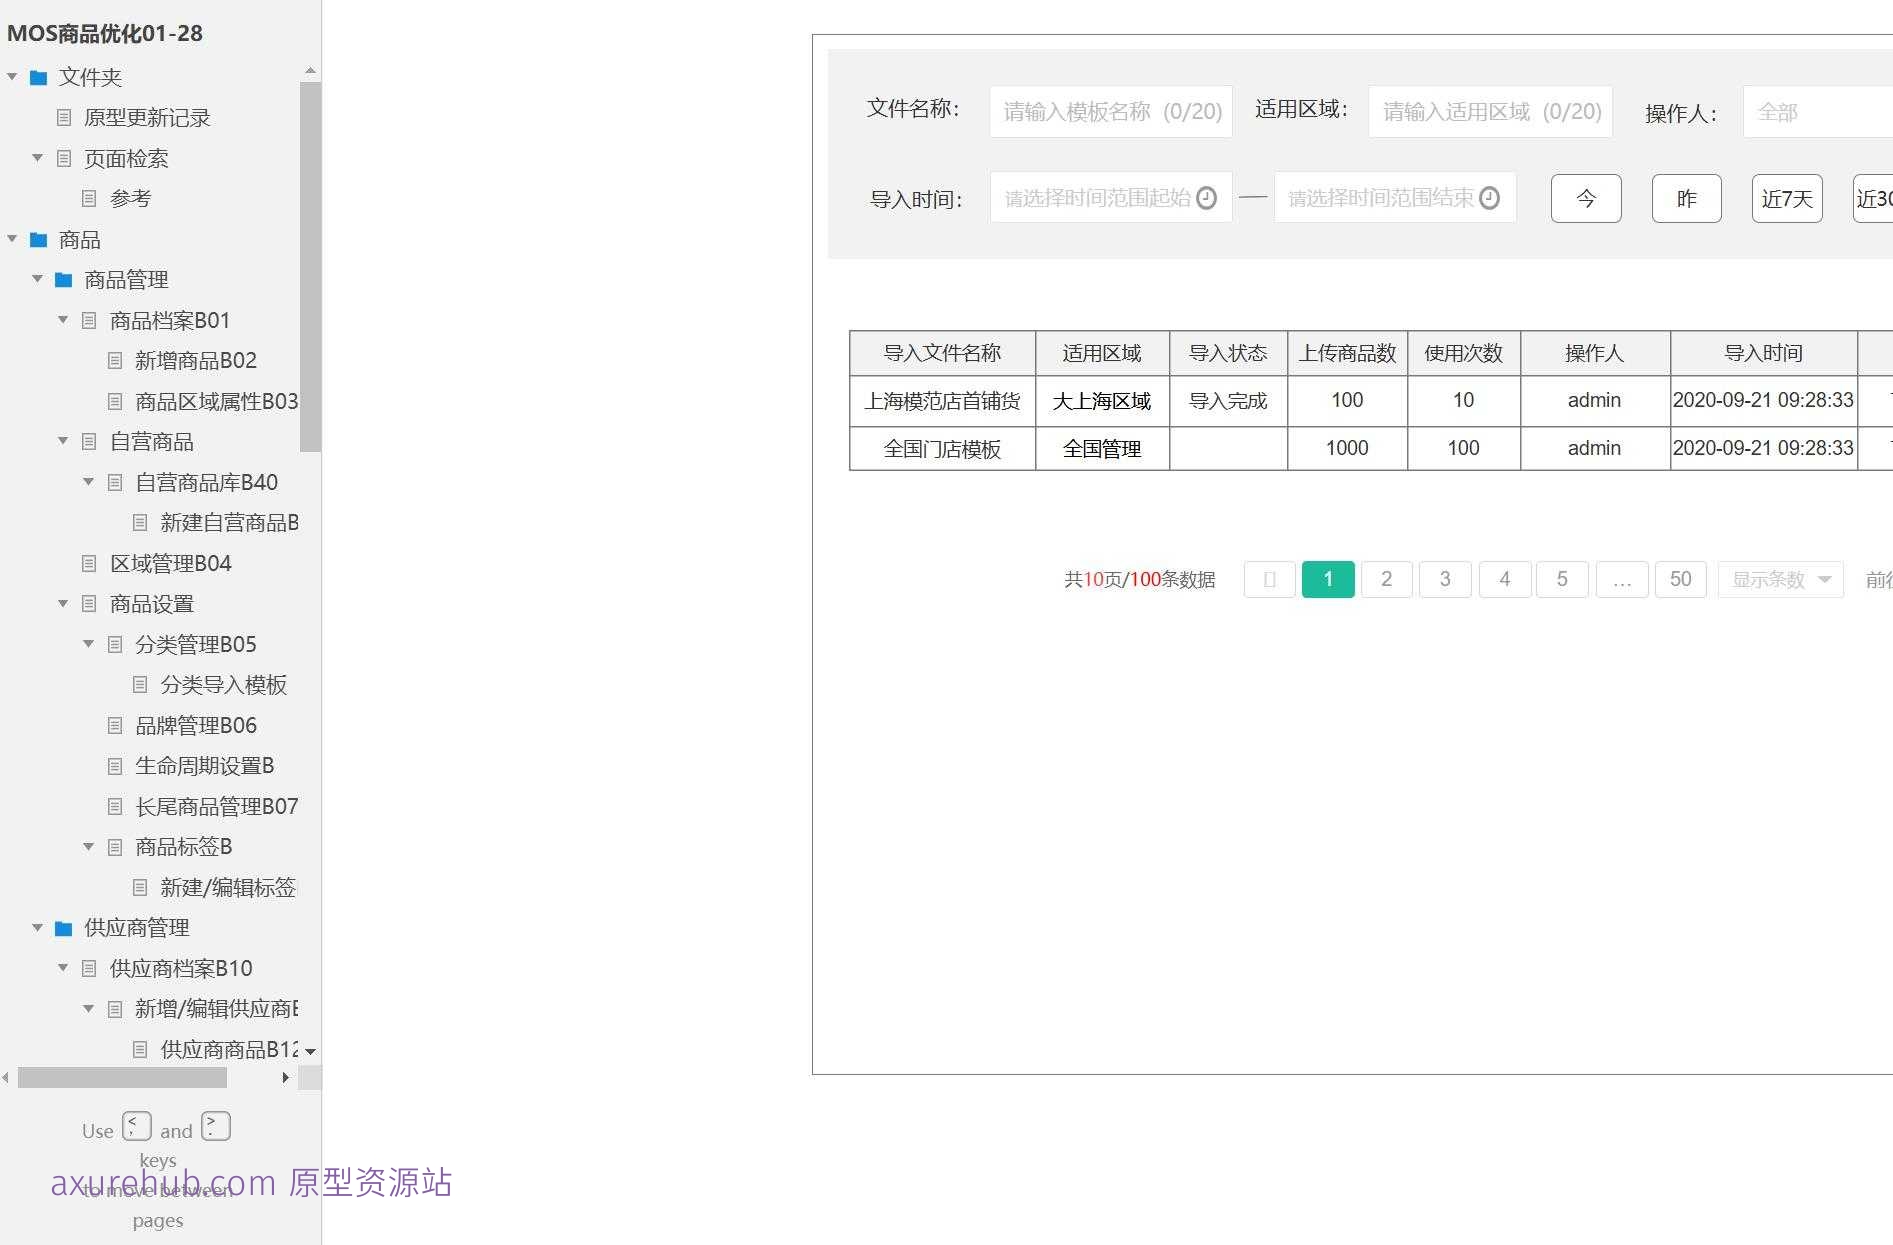Collapse the 分类管理B05 node
This screenshot has height=1245, width=1893.
pos(88,644)
